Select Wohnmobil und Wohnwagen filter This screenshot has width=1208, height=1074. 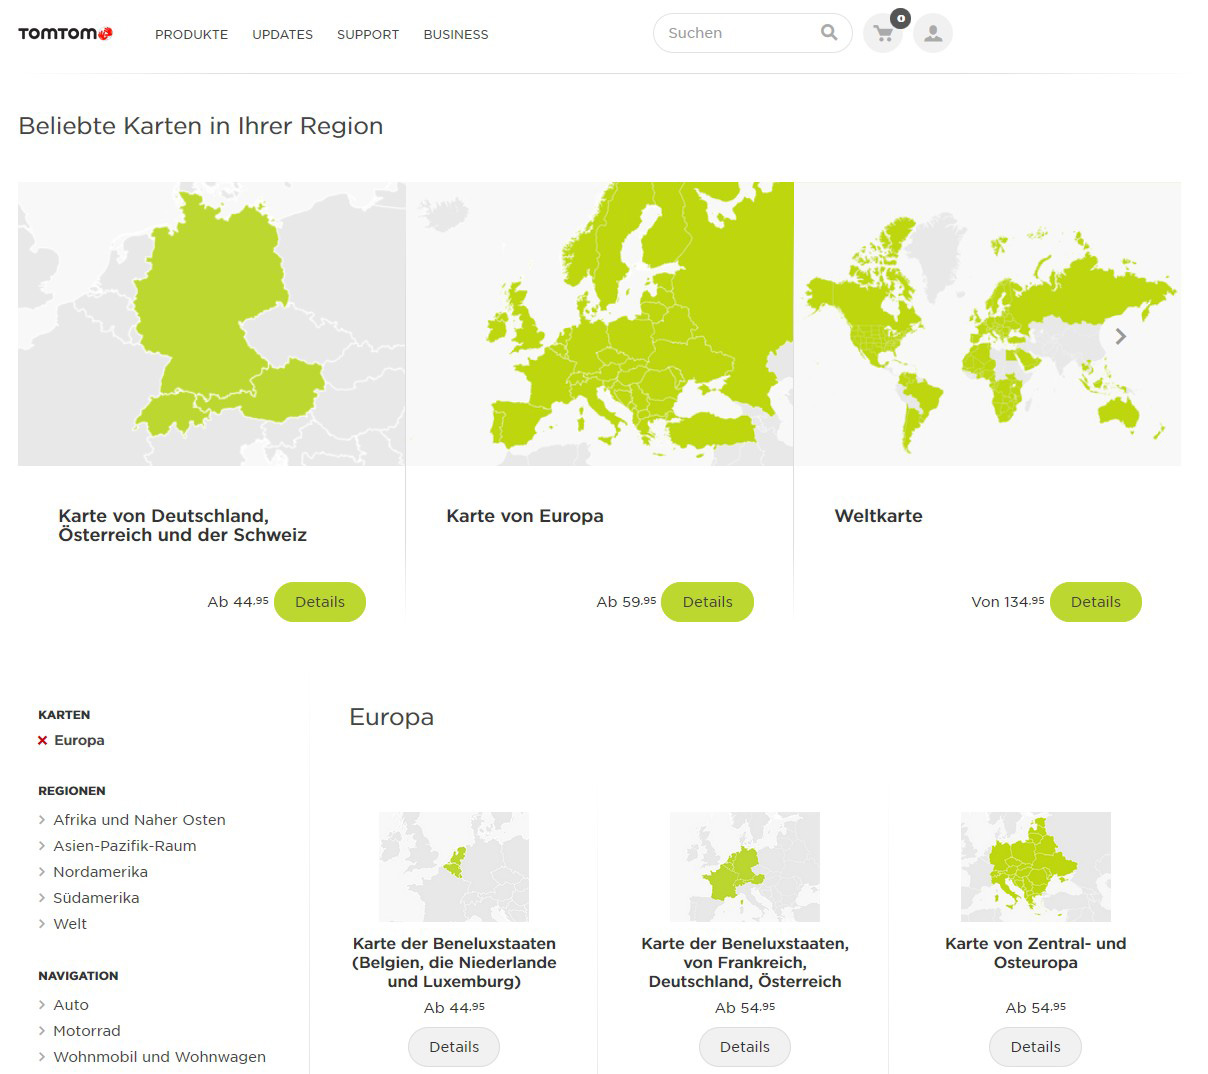tap(159, 1057)
